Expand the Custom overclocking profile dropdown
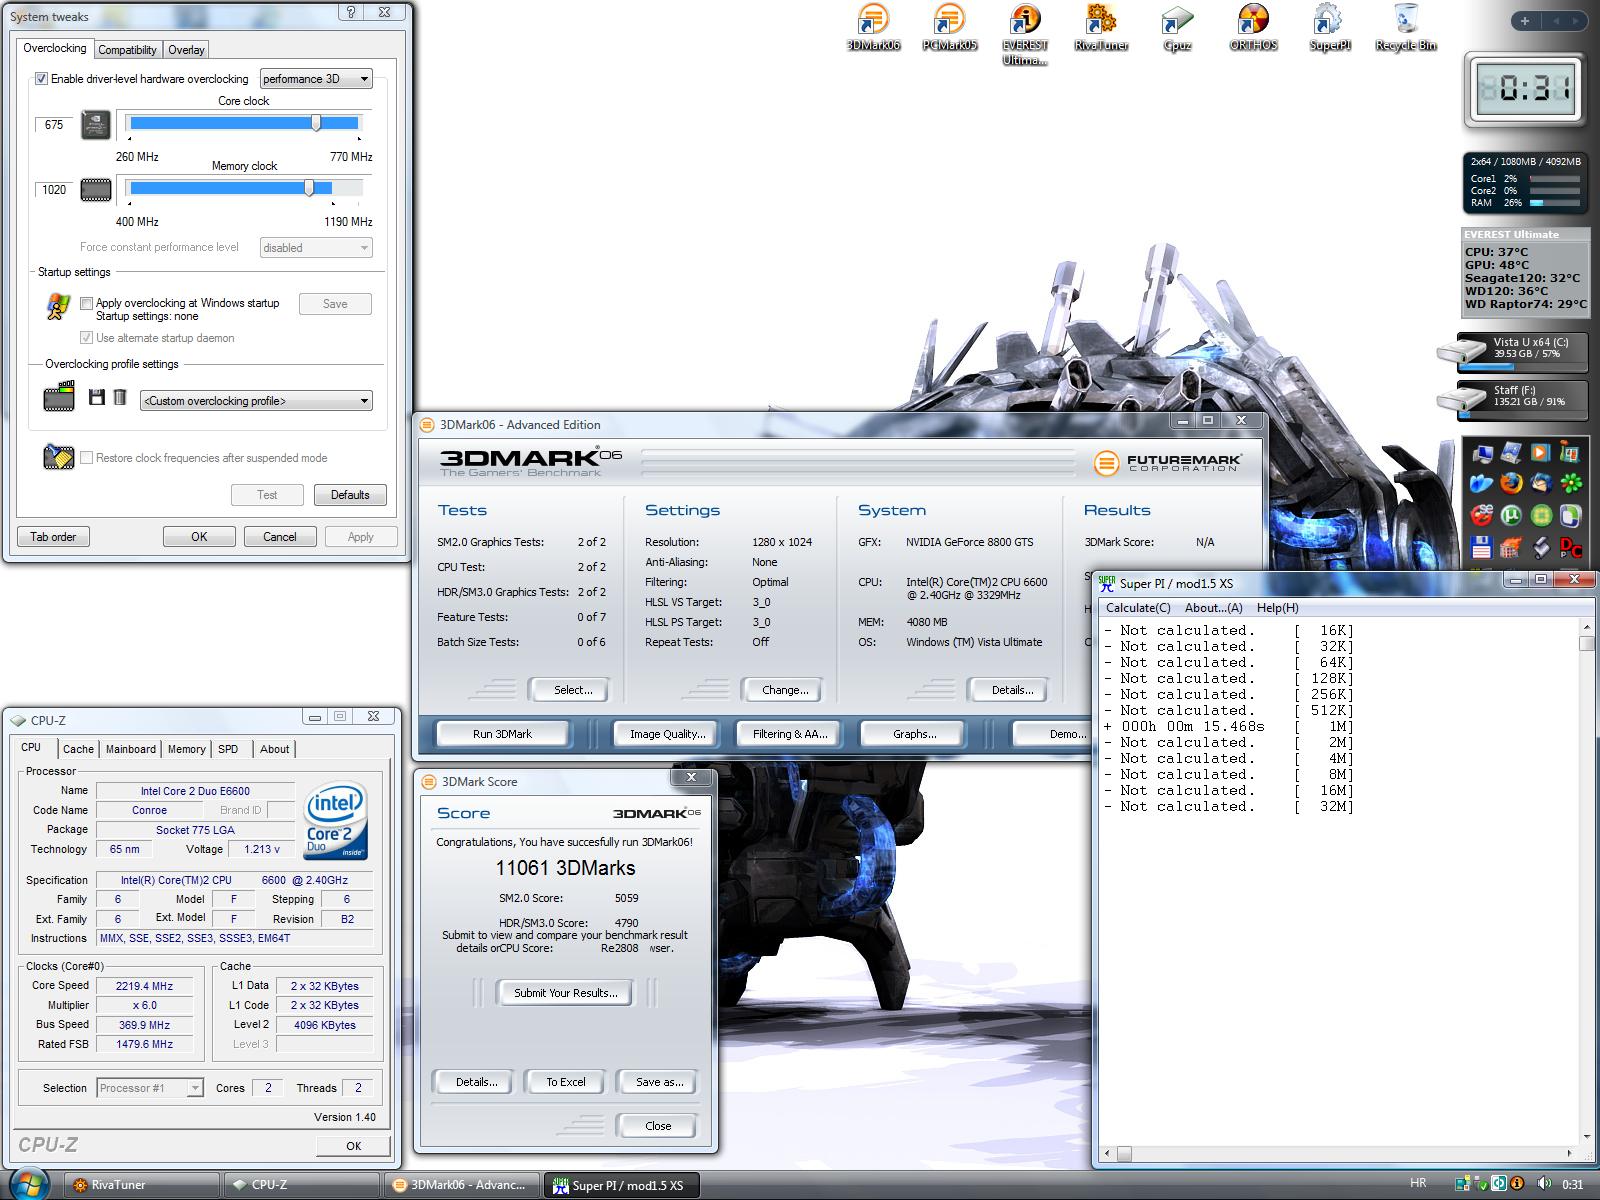Viewport: 1600px width, 1200px height. (x=256, y=400)
